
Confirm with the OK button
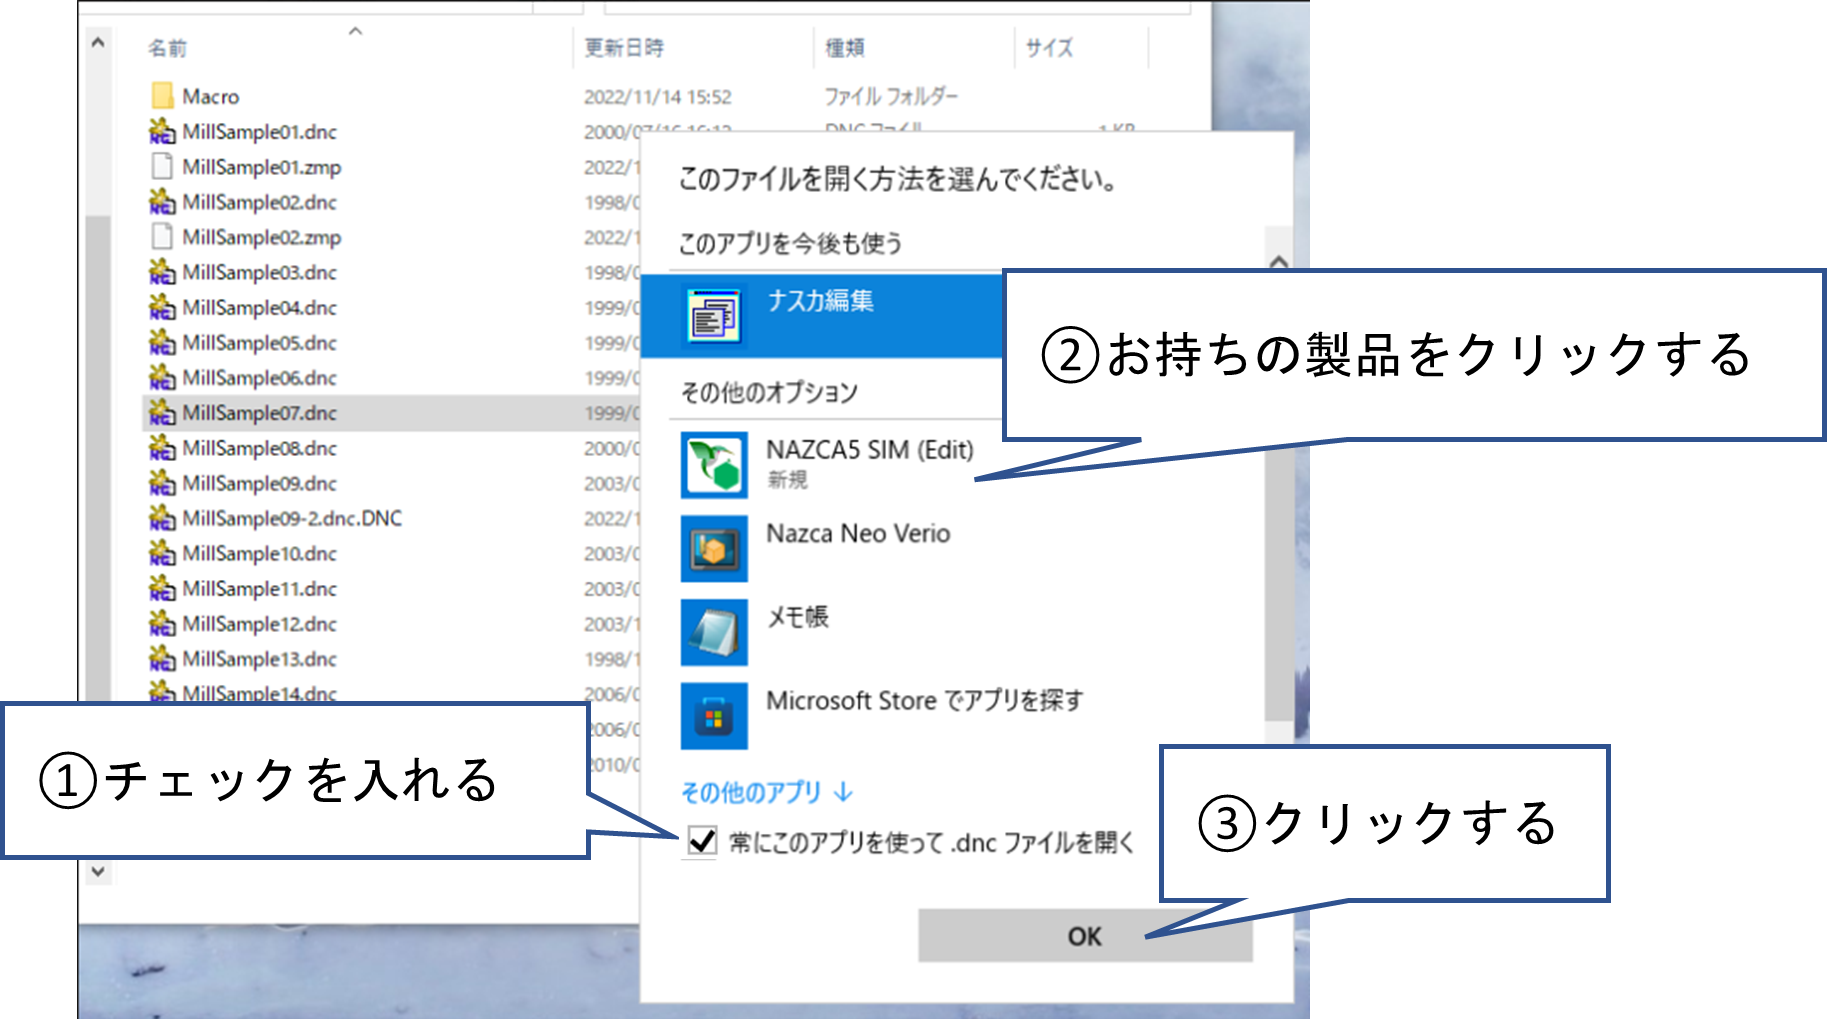1085,936
